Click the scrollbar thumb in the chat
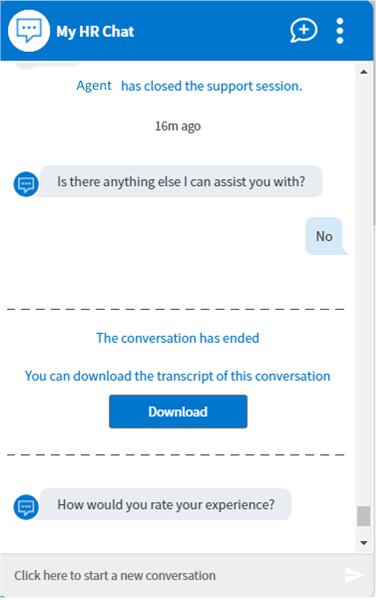This screenshot has height=600, width=376. coord(364,516)
